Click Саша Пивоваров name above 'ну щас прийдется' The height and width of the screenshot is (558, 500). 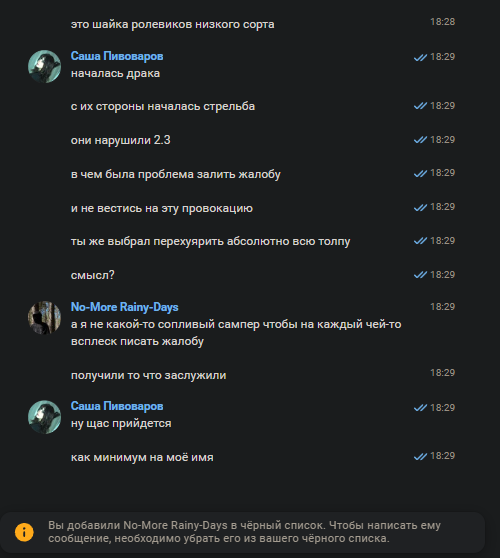117,406
